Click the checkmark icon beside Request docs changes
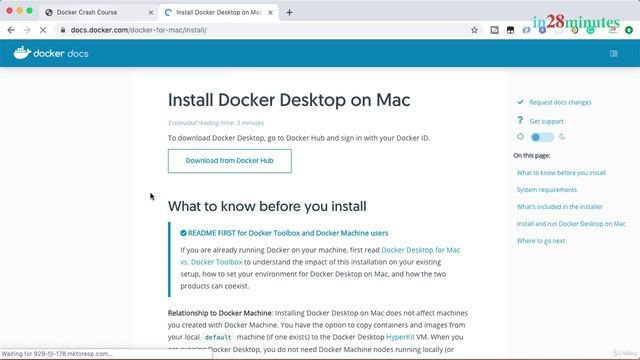The width and height of the screenshot is (640, 360). (520, 102)
